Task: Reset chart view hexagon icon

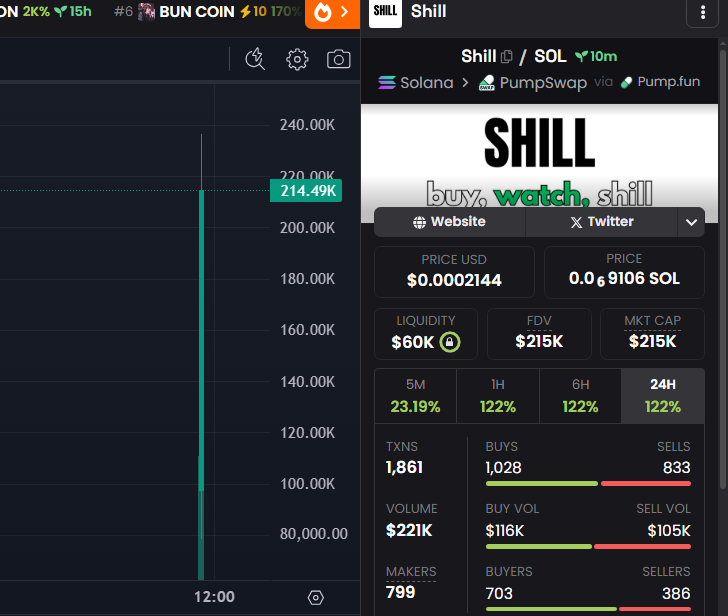Action: tap(316, 597)
